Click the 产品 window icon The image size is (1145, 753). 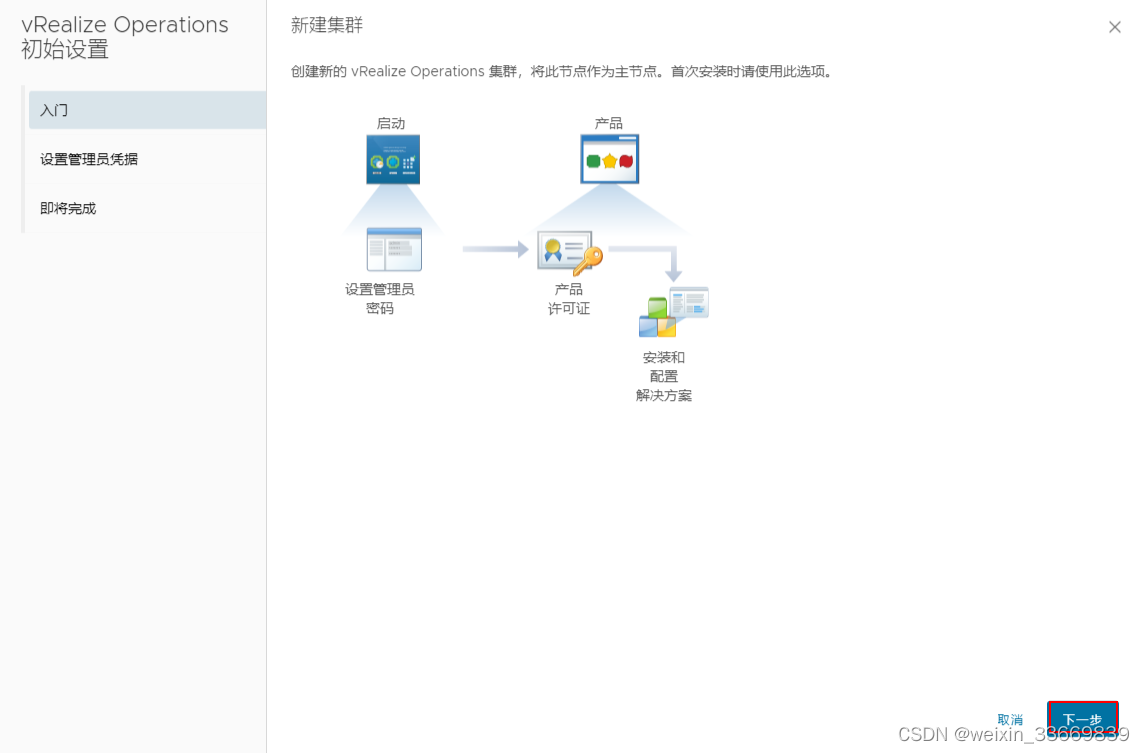(x=610, y=158)
